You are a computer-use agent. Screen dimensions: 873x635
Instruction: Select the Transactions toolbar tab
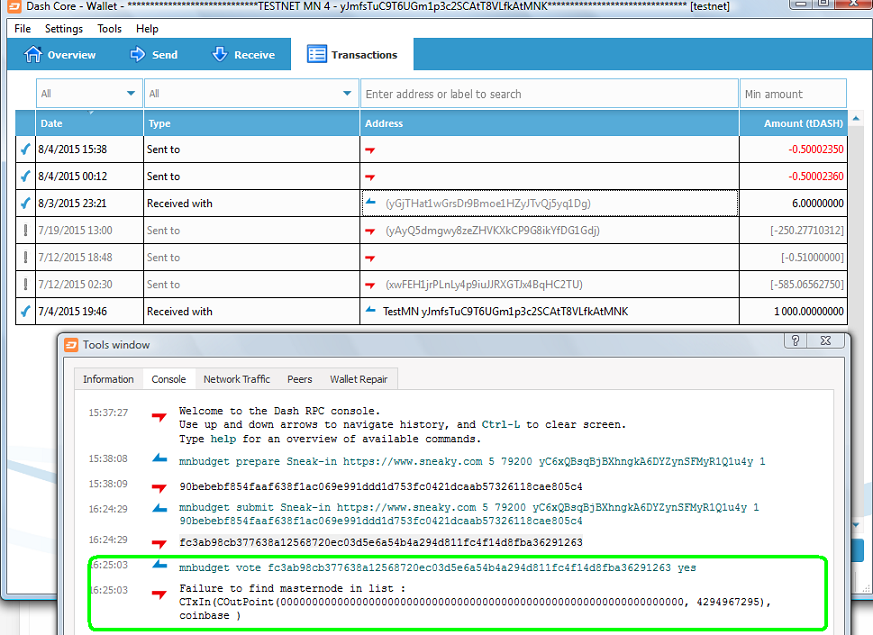352,55
